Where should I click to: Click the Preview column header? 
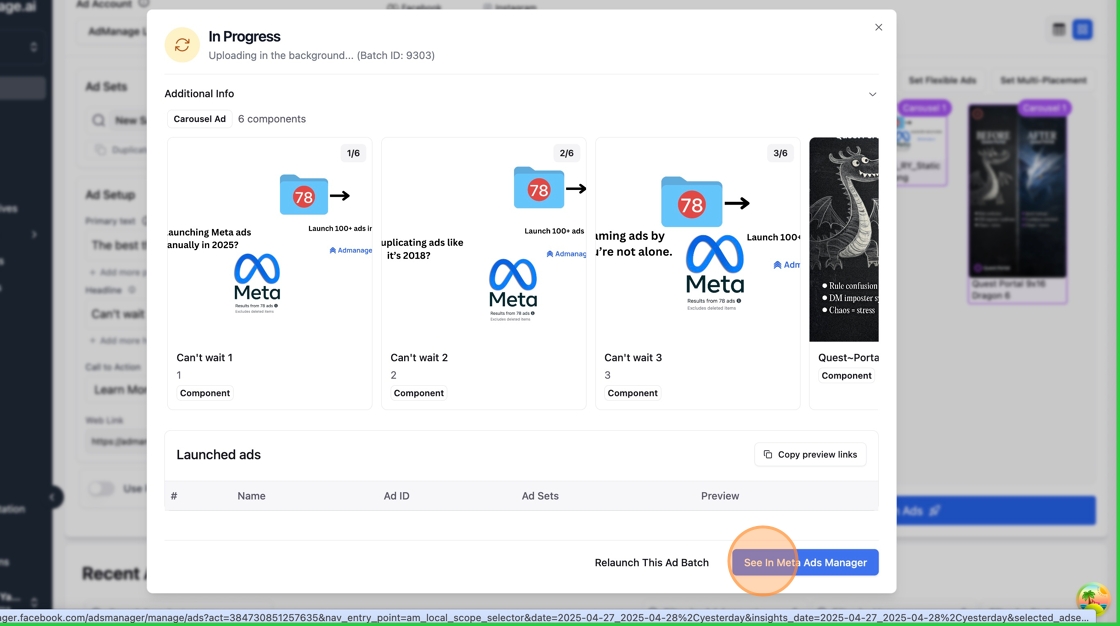point(720,496)
